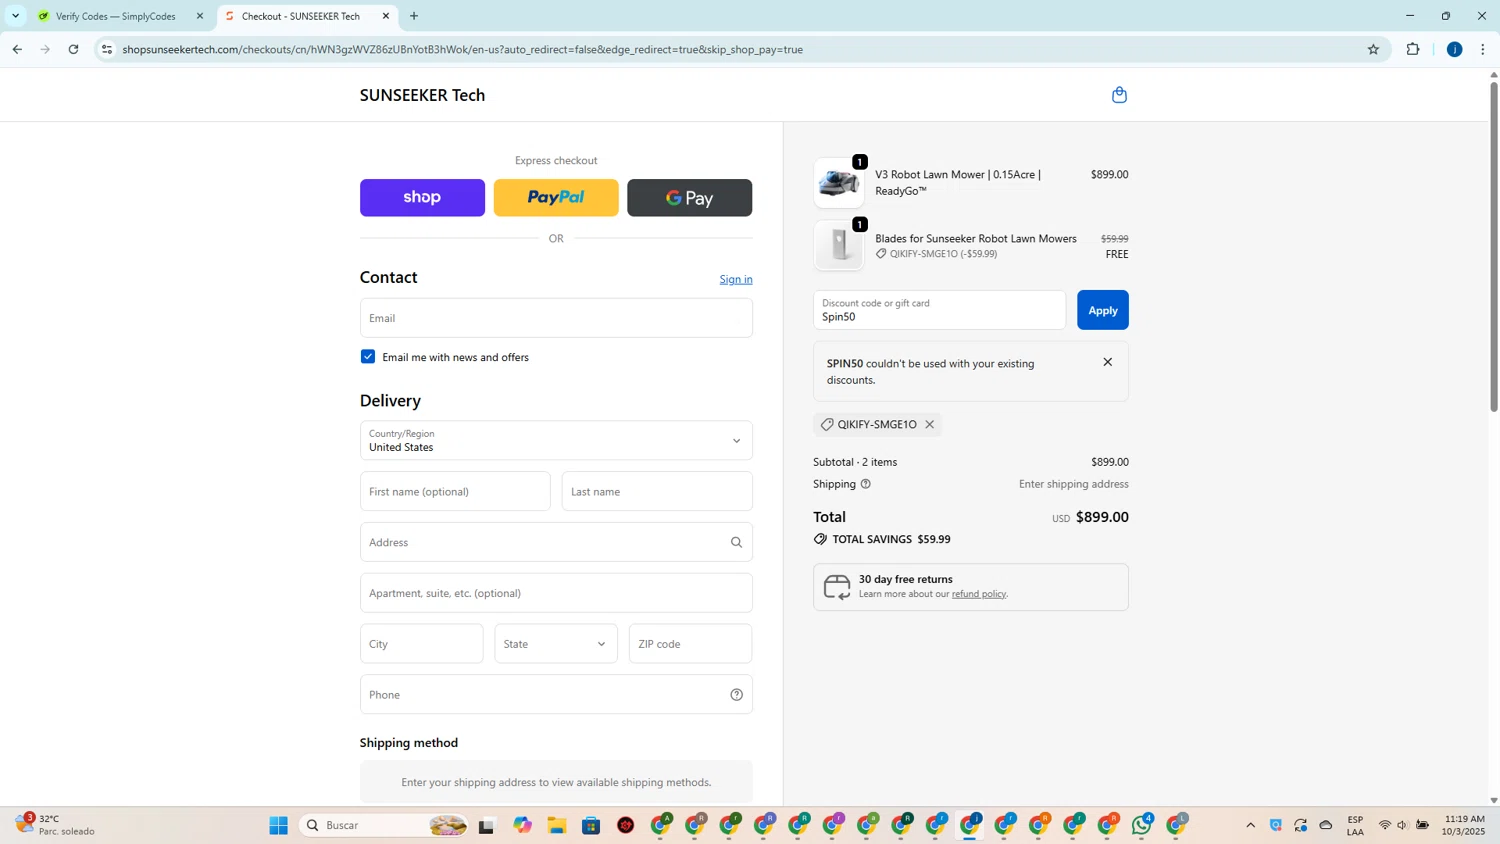This screenshot has height=844, width=1500.
Task: Click the discount code or gift card field
Action: click(940, 310)
